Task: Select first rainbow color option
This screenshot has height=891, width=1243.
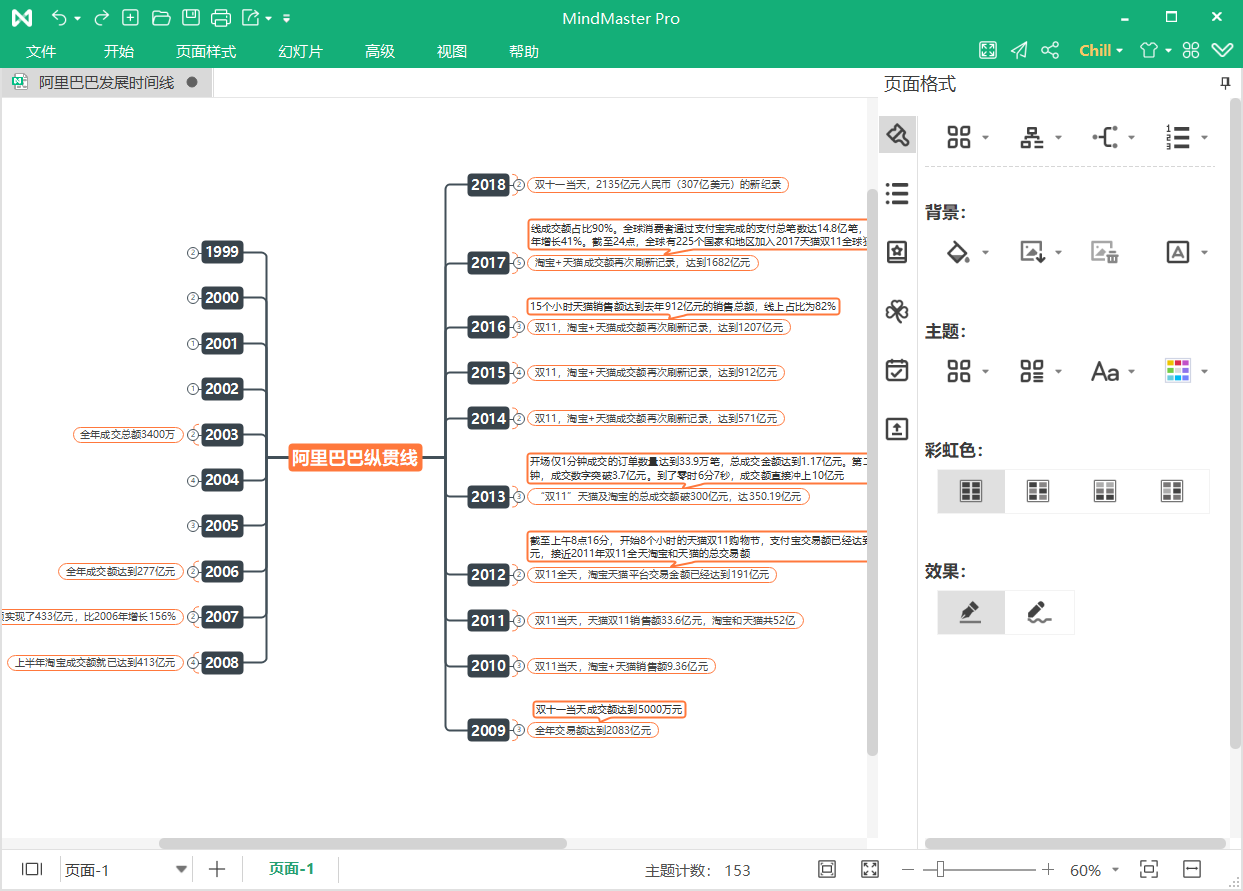Action: [x=971, y=491]
